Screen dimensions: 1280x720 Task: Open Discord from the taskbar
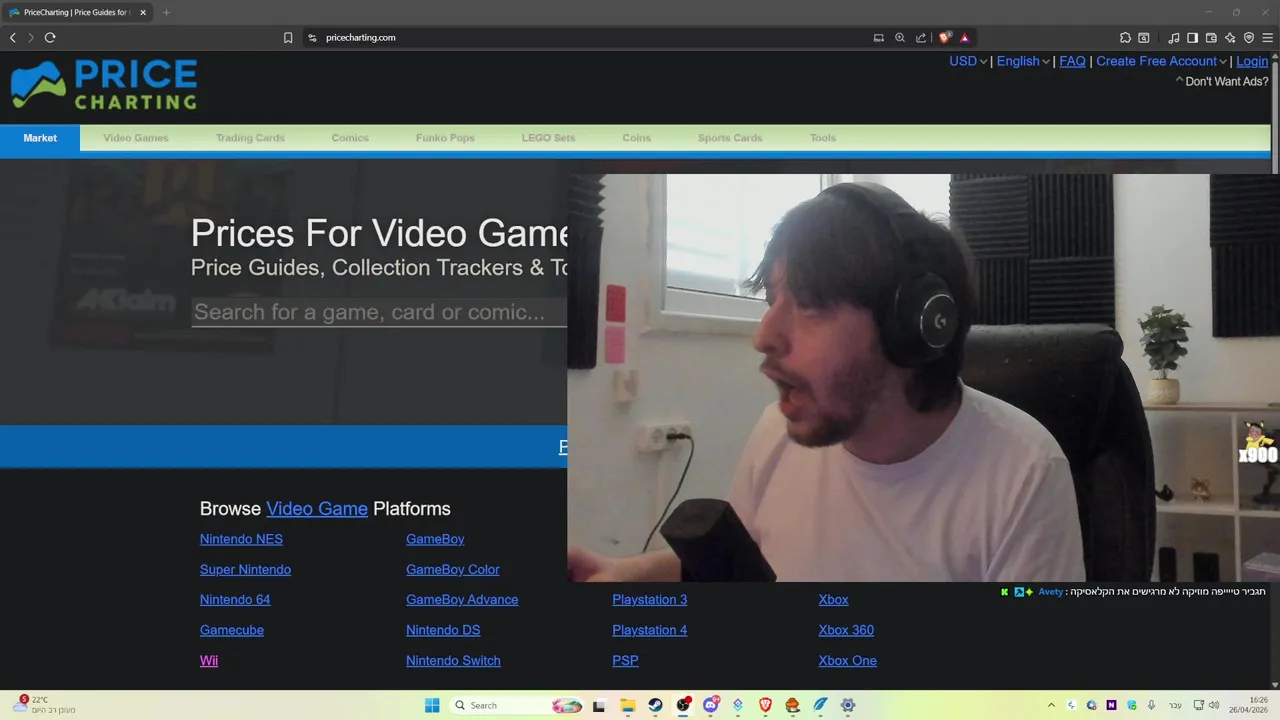point(711,705)
